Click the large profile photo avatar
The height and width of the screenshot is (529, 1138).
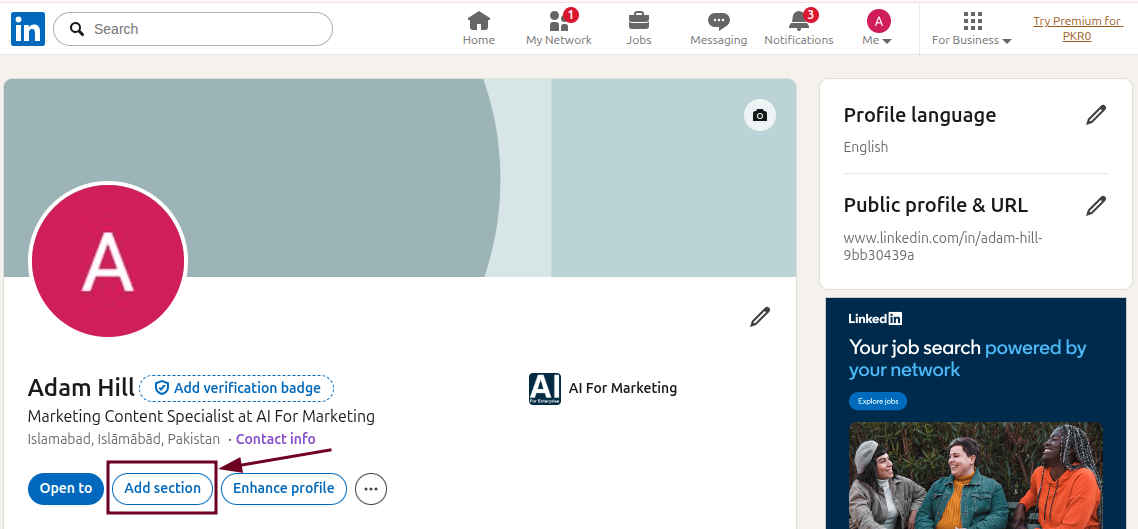108,261
